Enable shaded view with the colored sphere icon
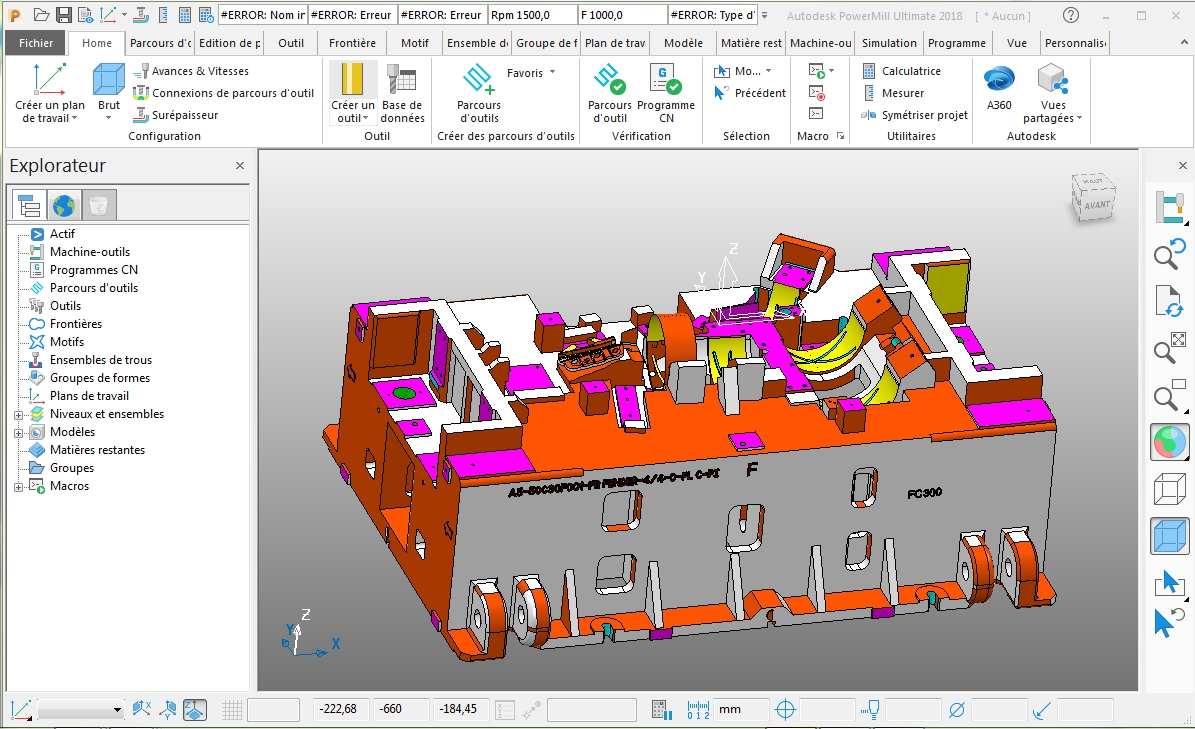The image size is (1195, 729). 1169,441
